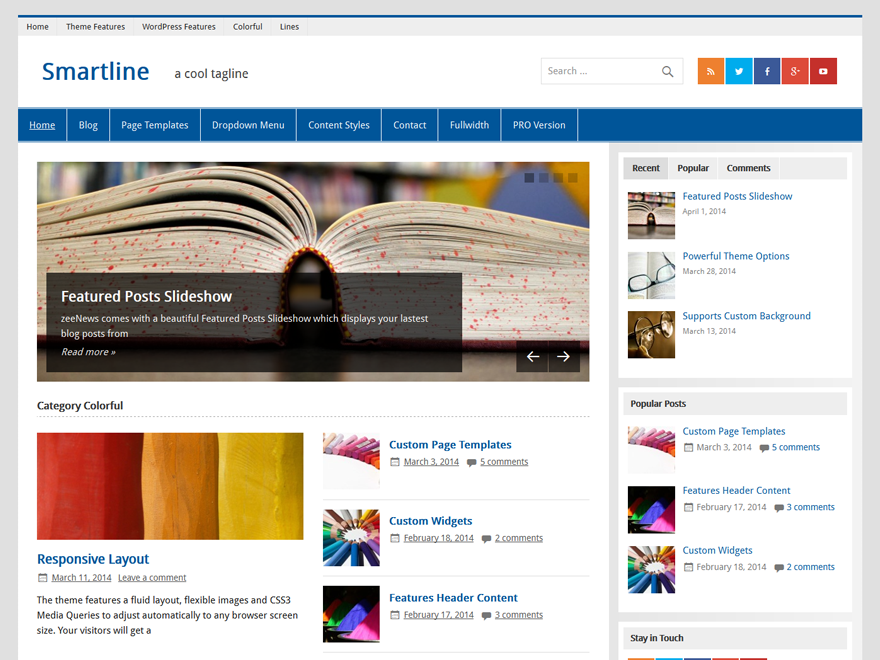
Task: Open Custom Widgets in Popular Posts sidebar
Action: point(717,551)
